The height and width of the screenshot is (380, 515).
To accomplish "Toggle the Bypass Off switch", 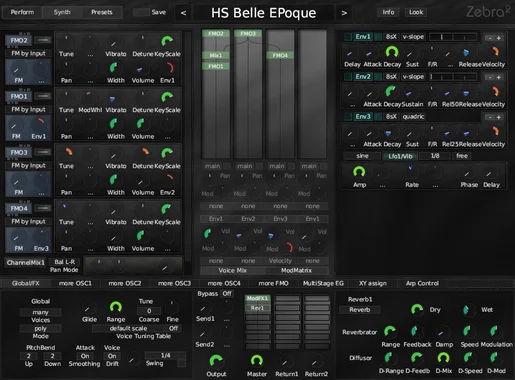I will 227,294.
